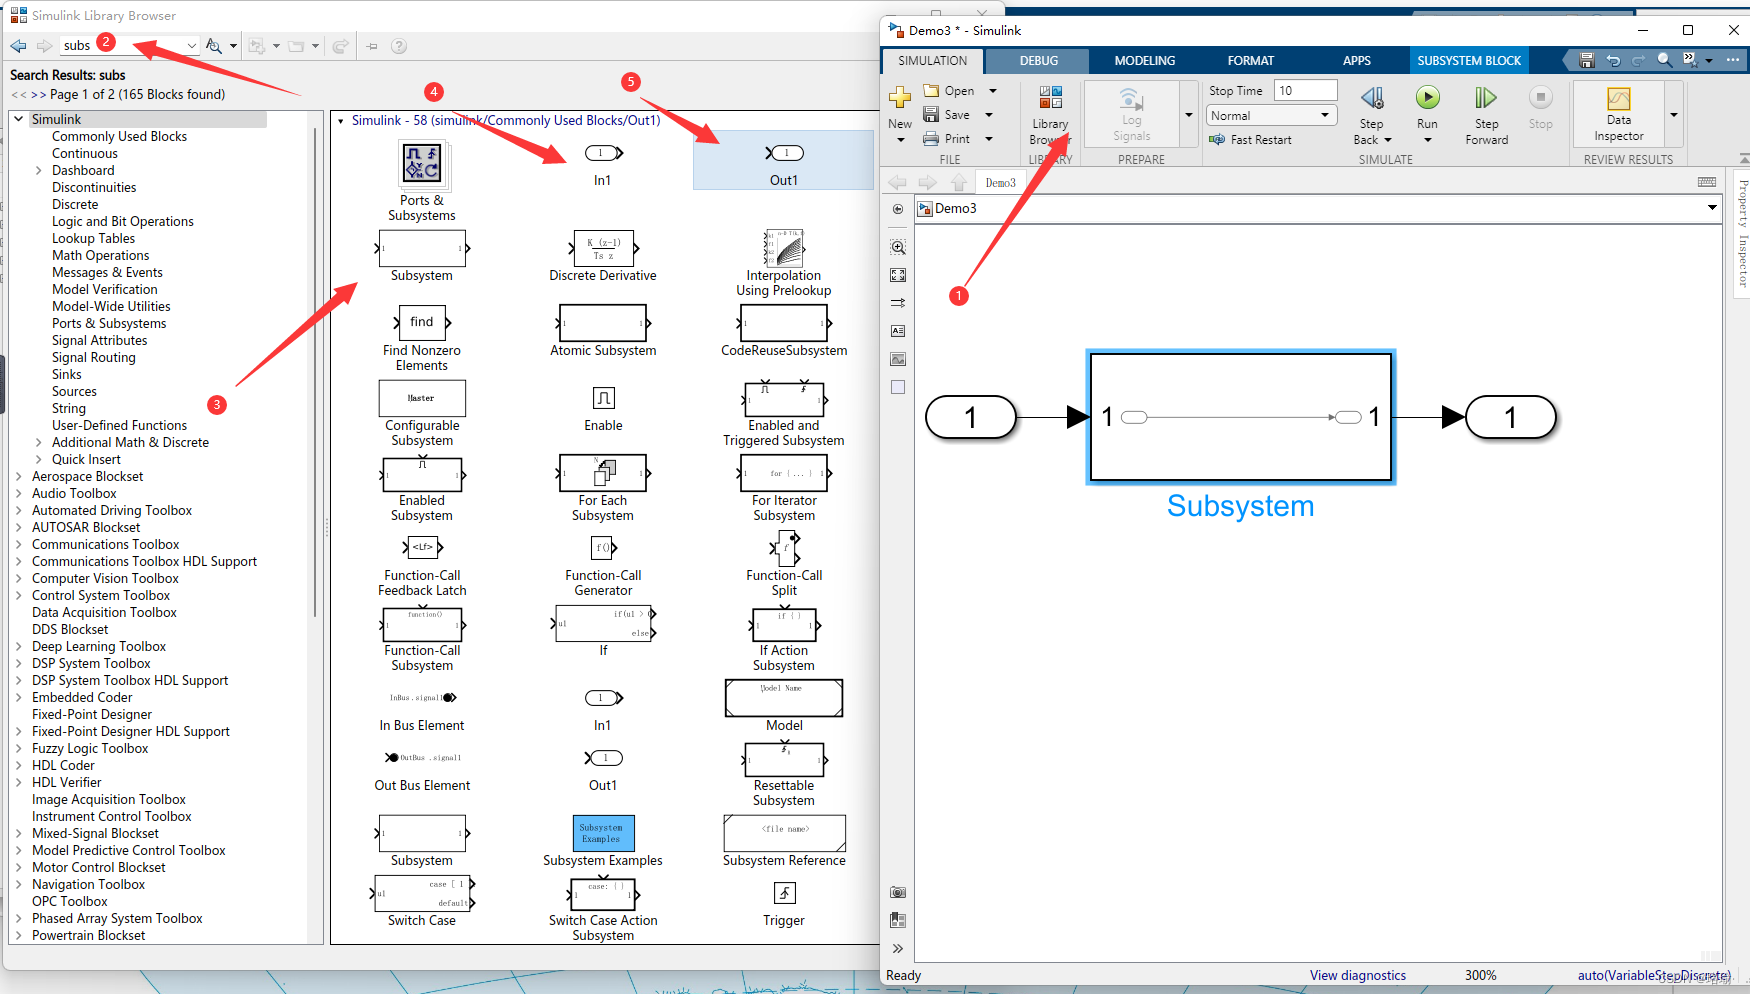The height and width of the screenshot is (994, 1750).
Task: Click the Fit to View icon in sidebar
Action: pos(897,274)
